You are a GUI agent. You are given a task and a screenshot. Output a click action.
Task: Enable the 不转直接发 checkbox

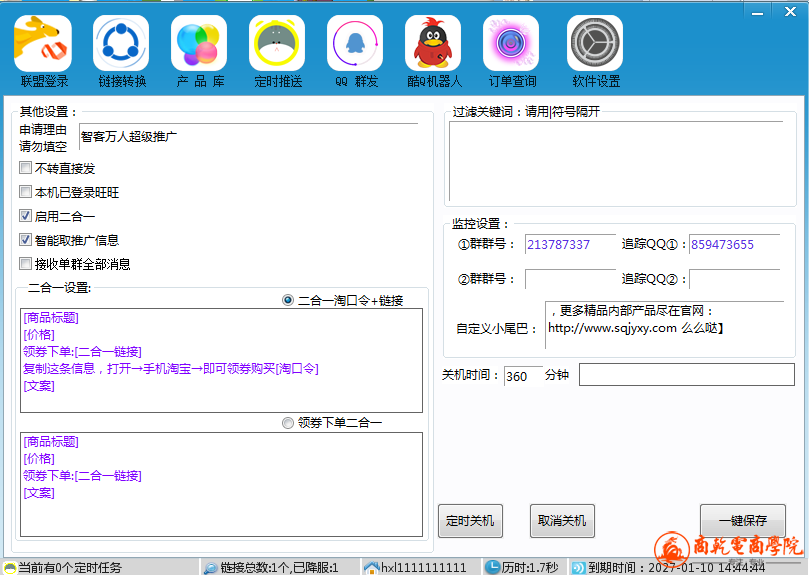point(26,168)
